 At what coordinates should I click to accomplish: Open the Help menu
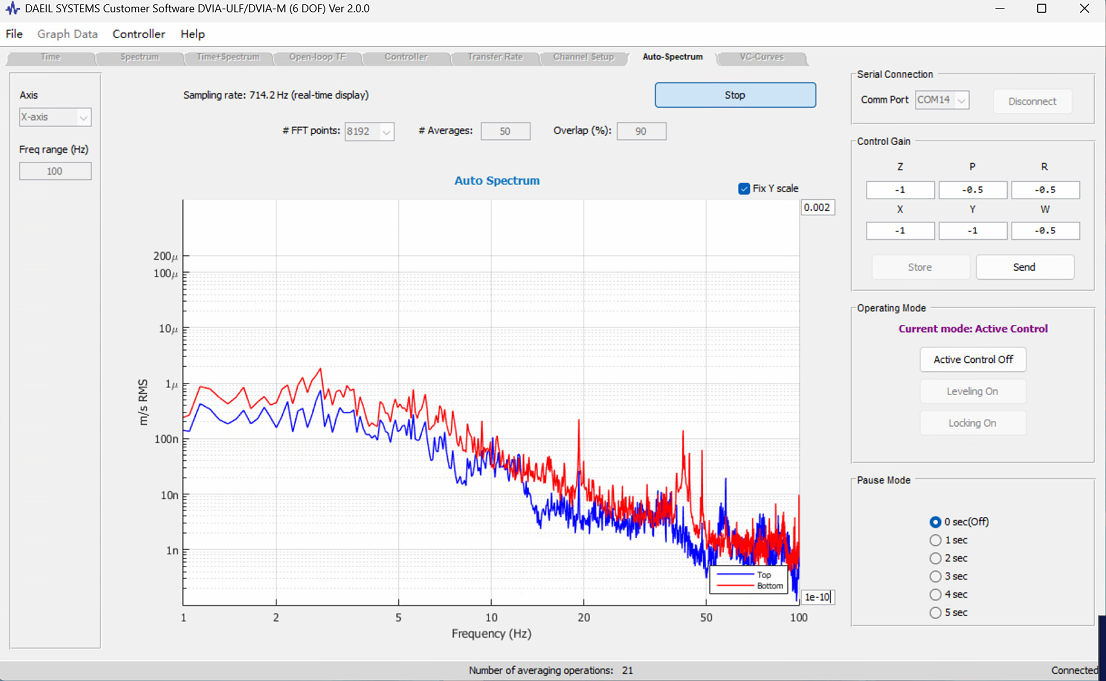[193, 34]
